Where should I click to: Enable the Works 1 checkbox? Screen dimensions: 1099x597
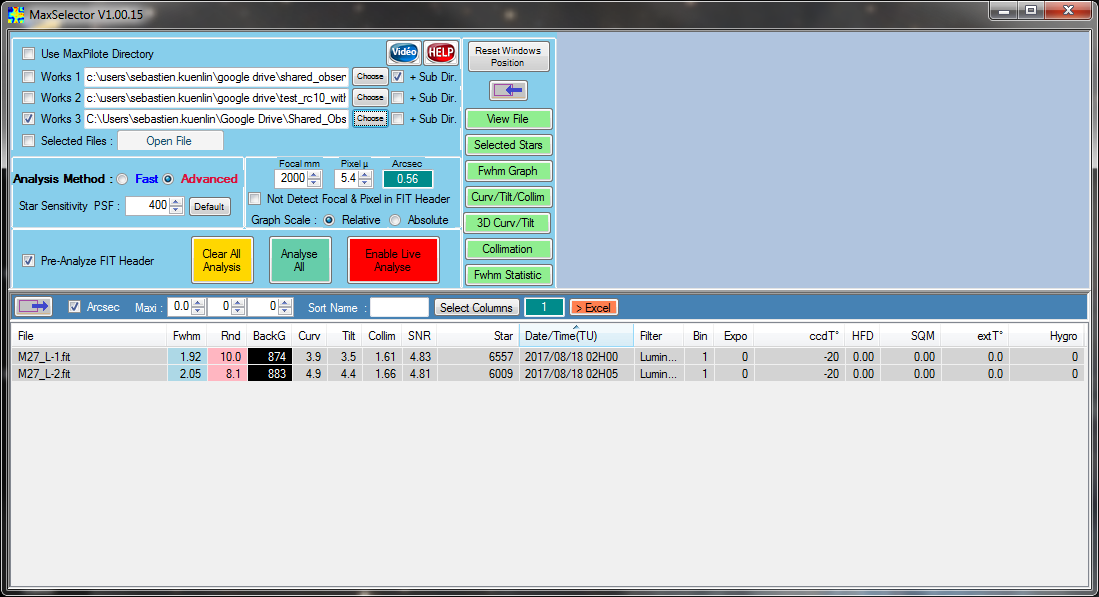point(29,76)
